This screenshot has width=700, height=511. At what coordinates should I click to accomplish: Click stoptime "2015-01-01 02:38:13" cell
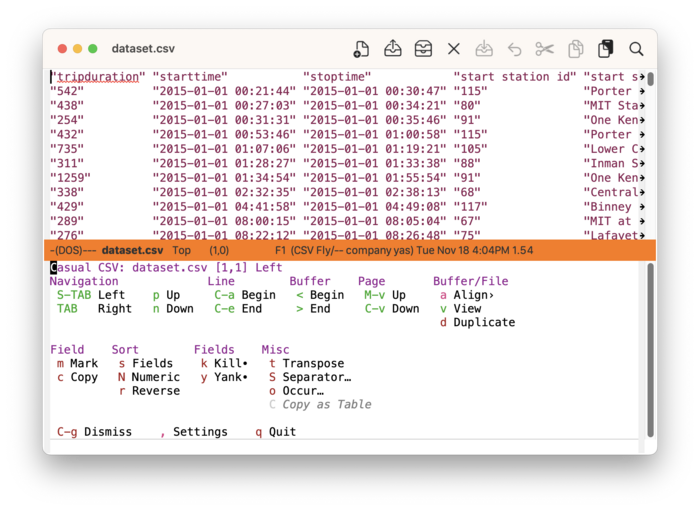click(x=375, y=192)
